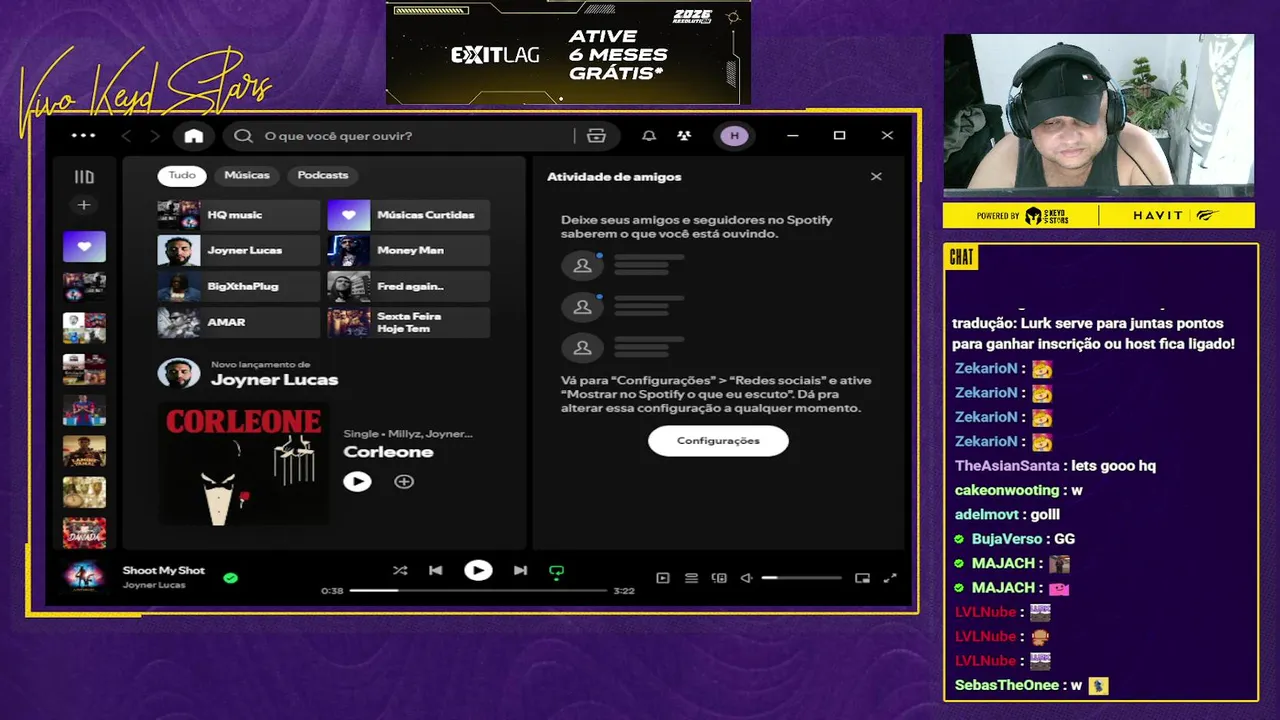The width and height of the screenshot is (1280, 720).
Task: Skip to previous track
Action: coord(436,571)
